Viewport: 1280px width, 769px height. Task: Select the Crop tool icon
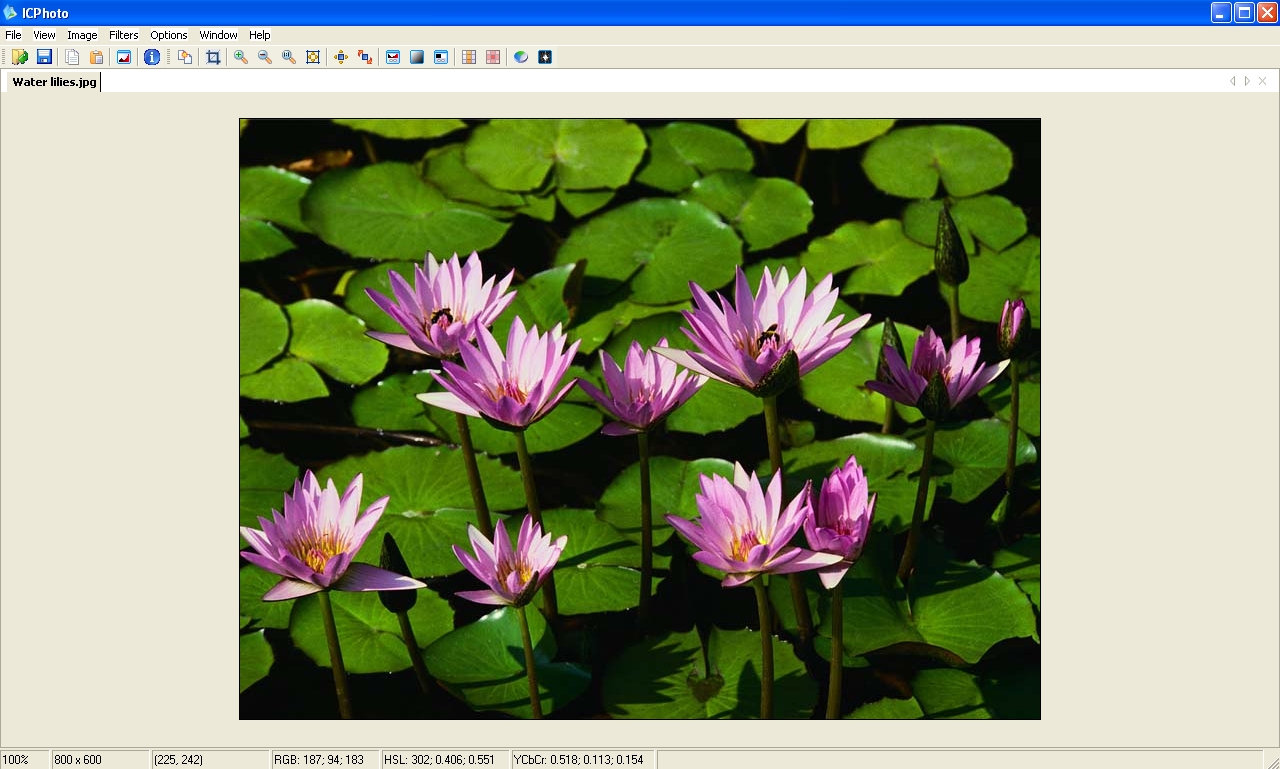pyautogui.click(x=213, y=57)
